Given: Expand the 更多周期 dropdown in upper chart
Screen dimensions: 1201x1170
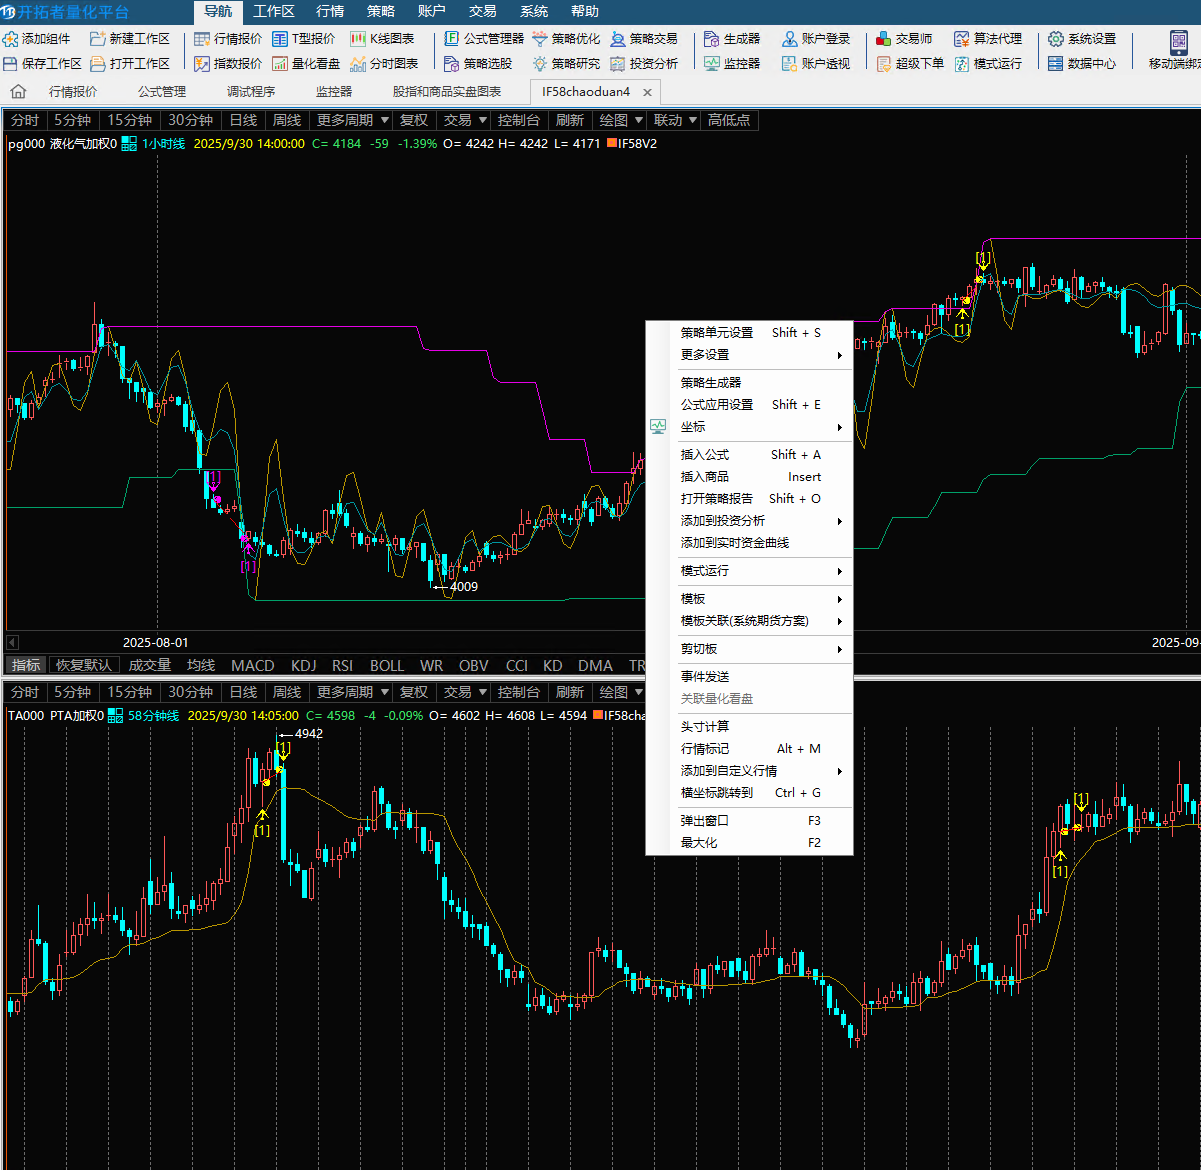Looking at the screenshot, I should tap(352, 120).
